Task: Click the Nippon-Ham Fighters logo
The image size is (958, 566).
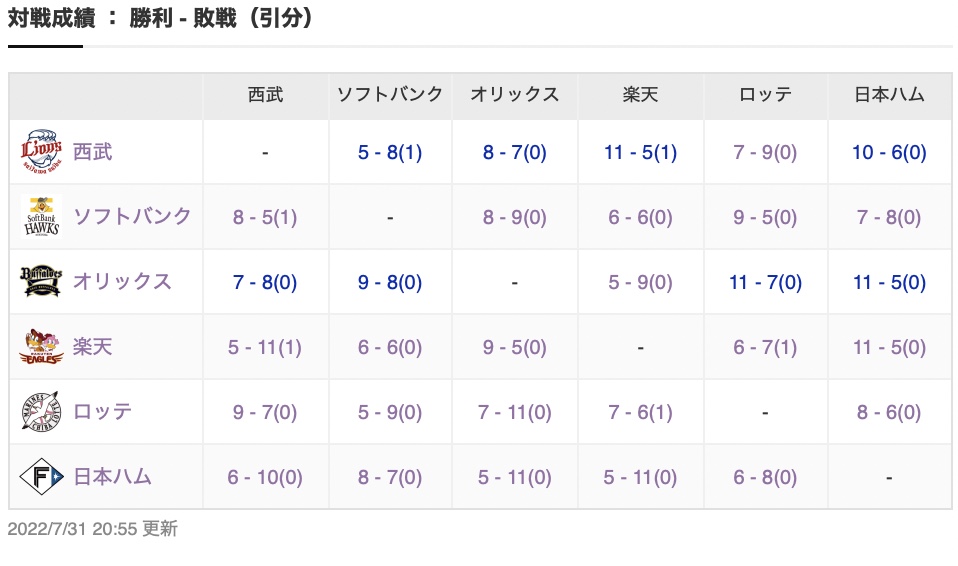Action: [x=41, y=476]
